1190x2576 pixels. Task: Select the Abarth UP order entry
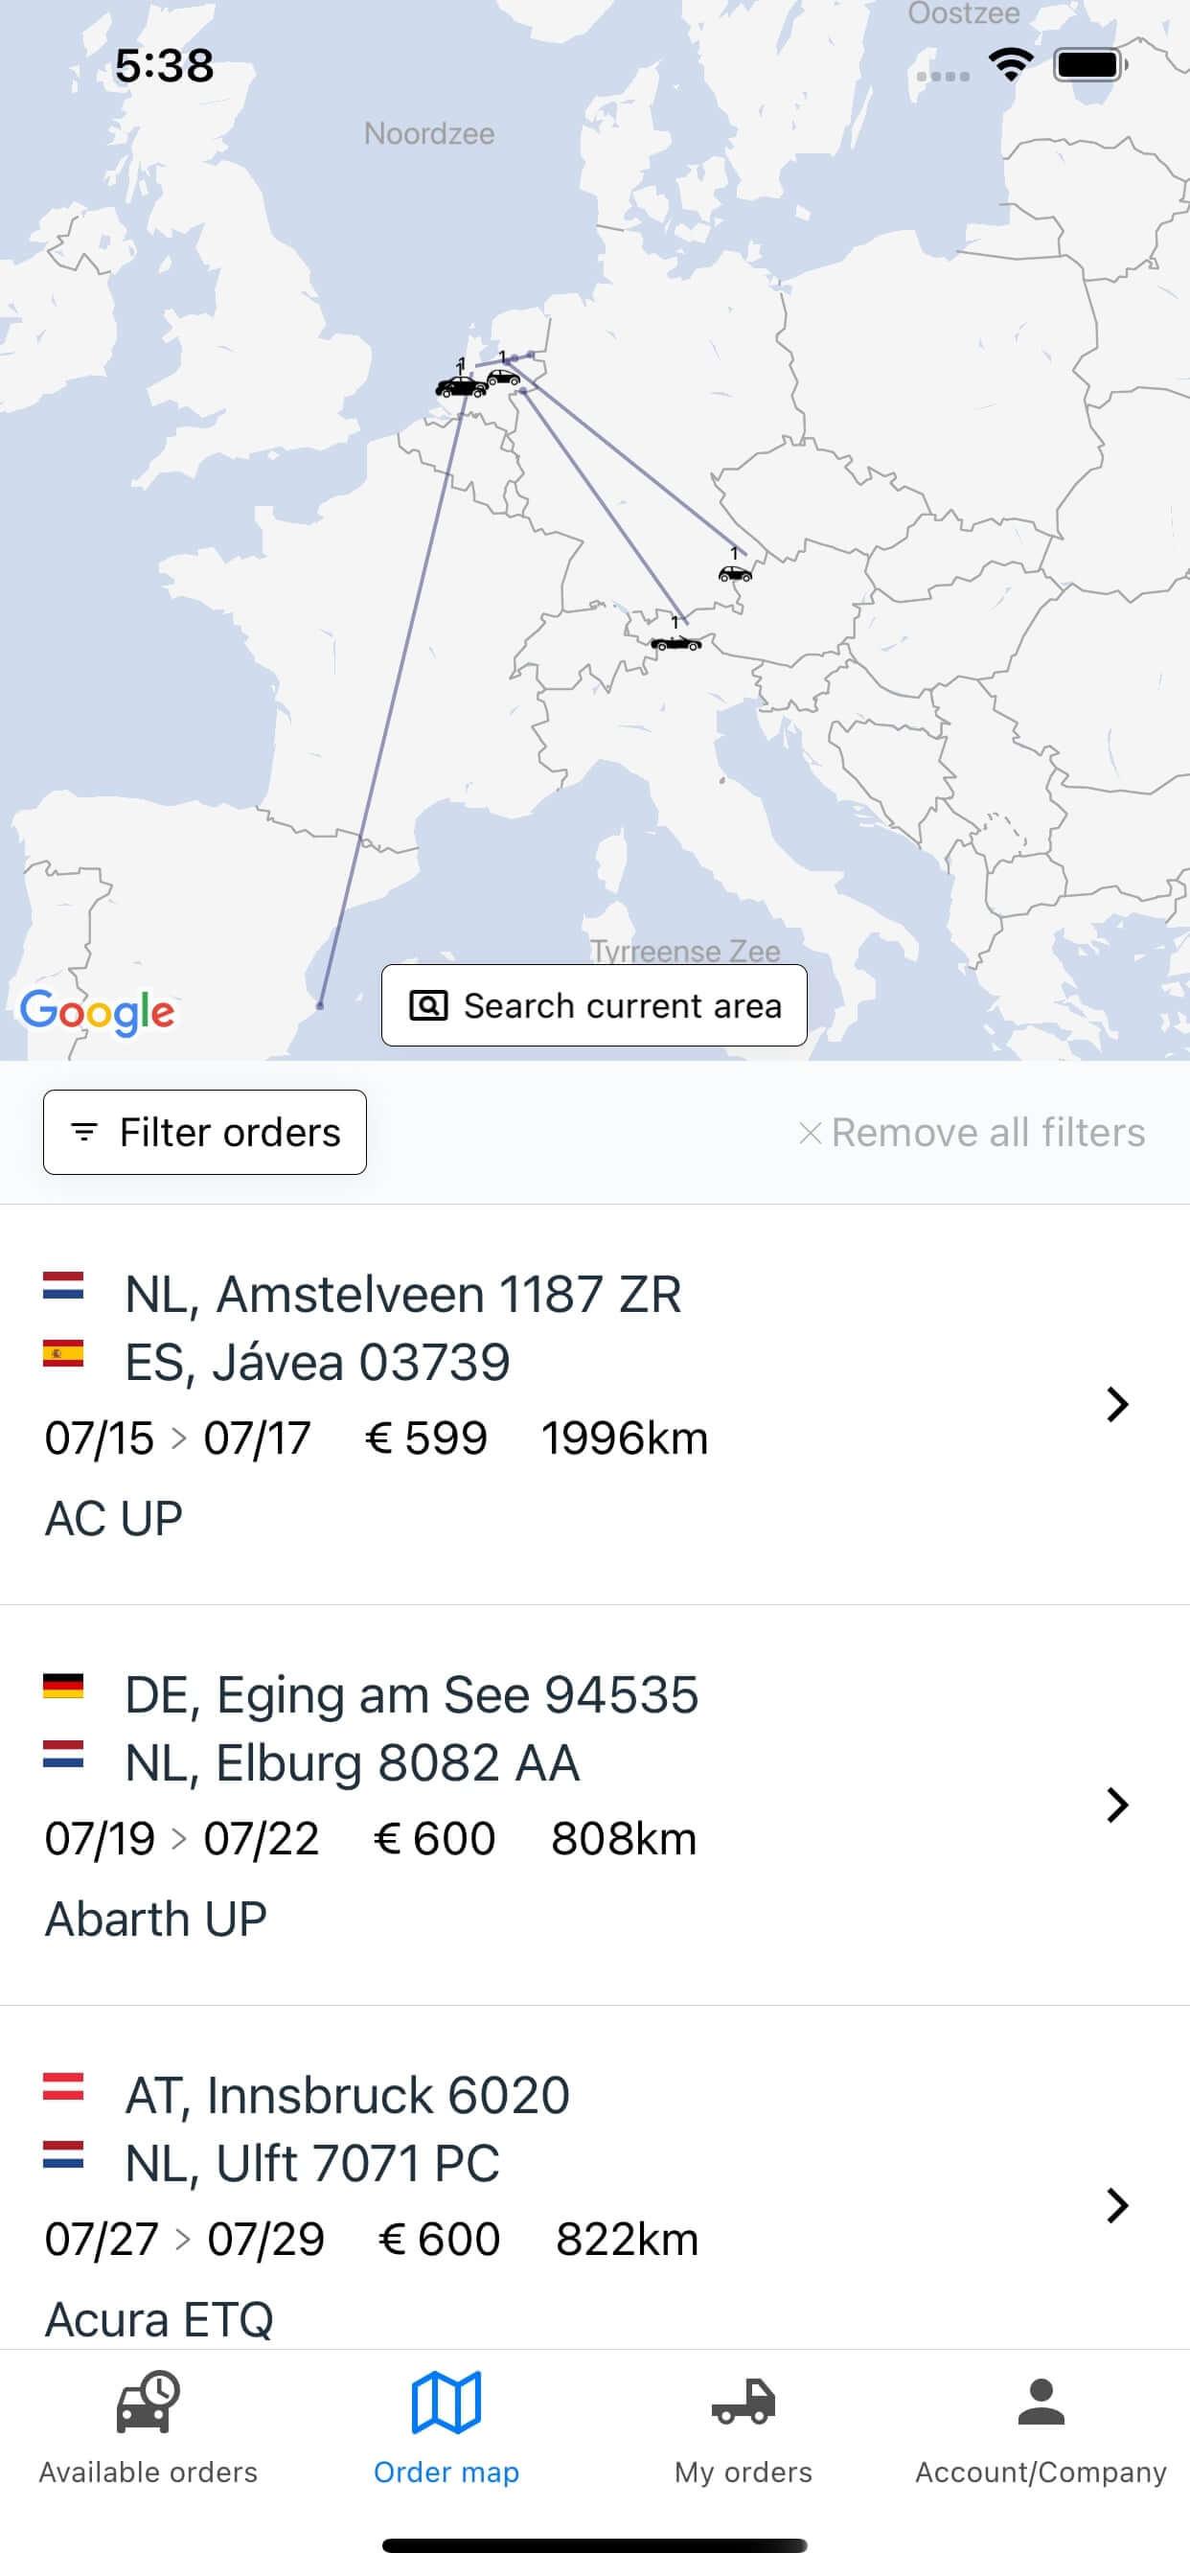(156, 1918)
